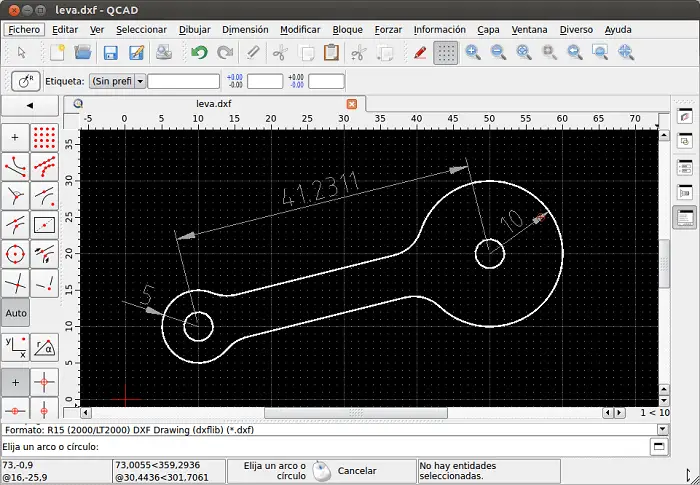
Task: Toggle the Auto snap button
Action: pyautogui.click(x=16, y=313)
